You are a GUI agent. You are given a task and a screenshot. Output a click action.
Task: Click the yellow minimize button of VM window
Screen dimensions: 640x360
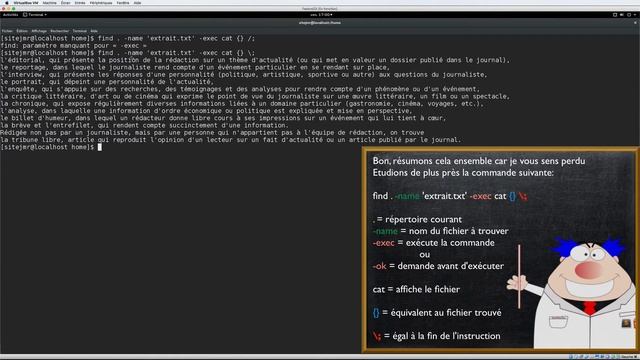pyautogui.click(x=8, y=9)
